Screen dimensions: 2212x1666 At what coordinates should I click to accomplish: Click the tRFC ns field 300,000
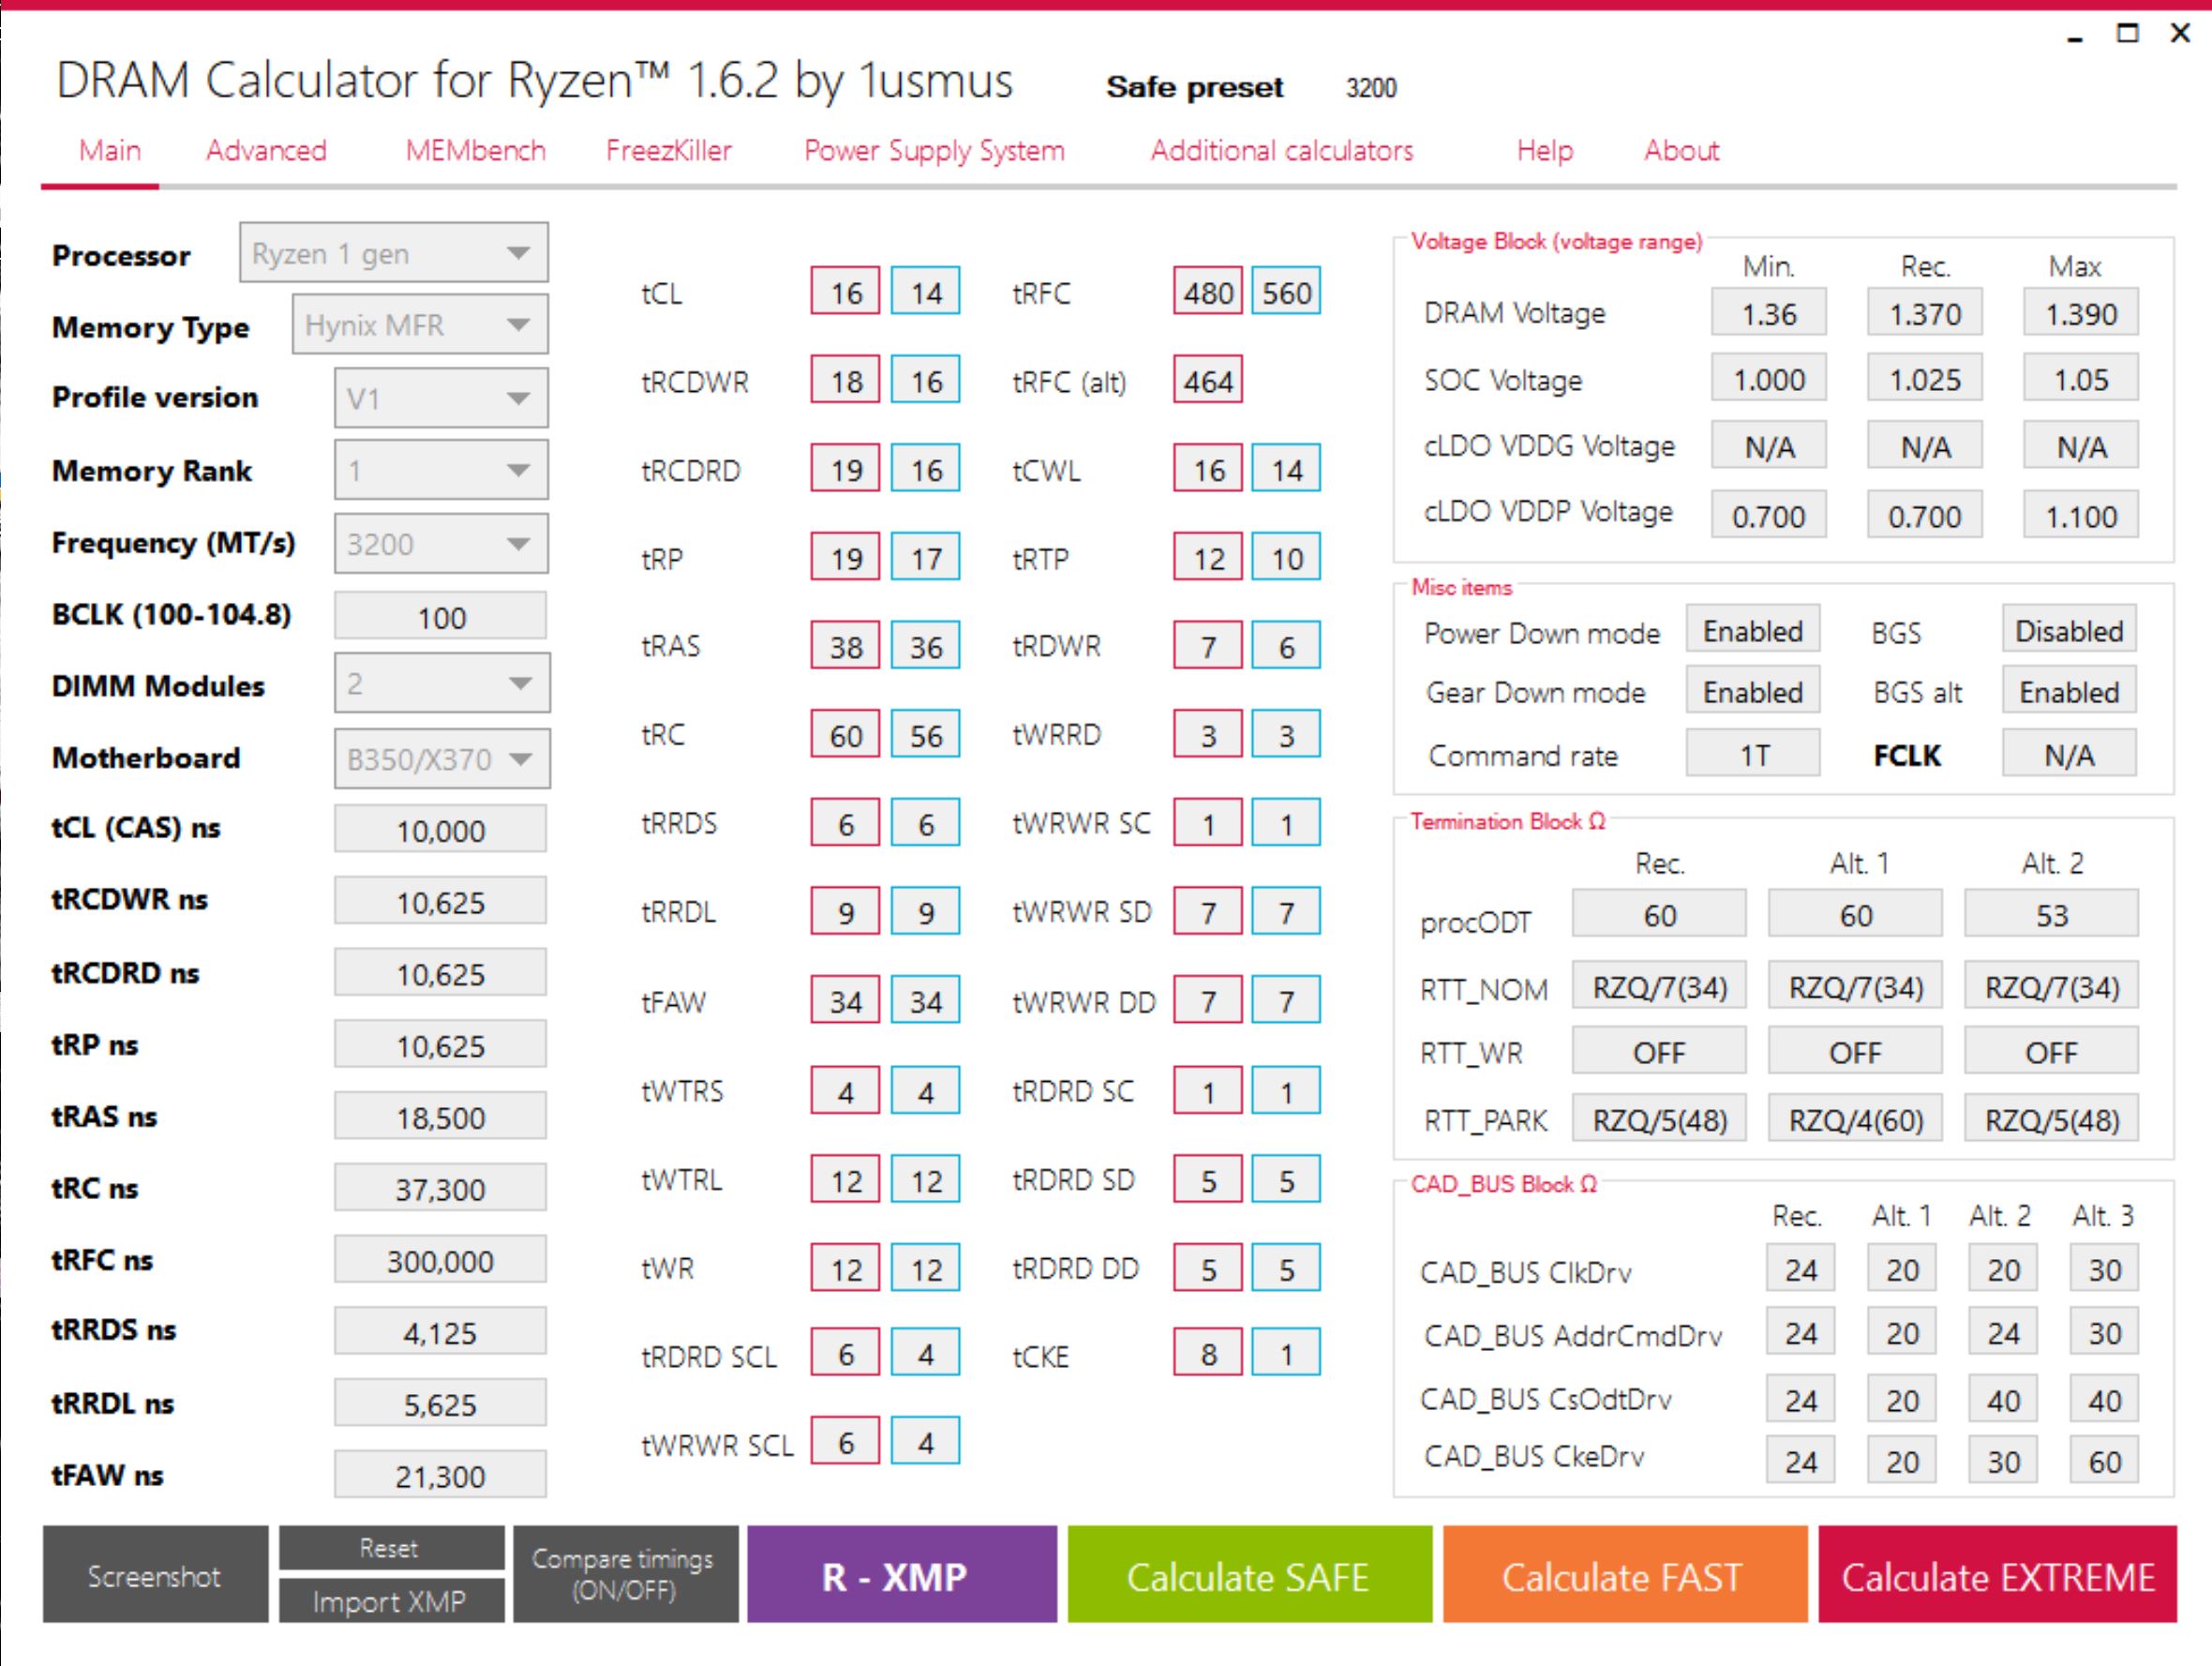pos(440,1259)
